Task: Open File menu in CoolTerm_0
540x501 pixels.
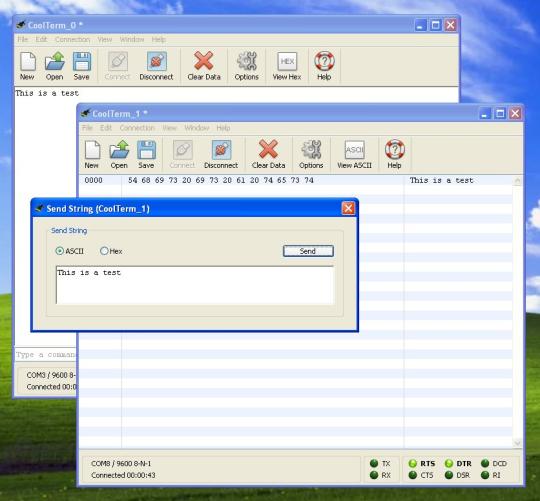Action: (x=23, y=40)
